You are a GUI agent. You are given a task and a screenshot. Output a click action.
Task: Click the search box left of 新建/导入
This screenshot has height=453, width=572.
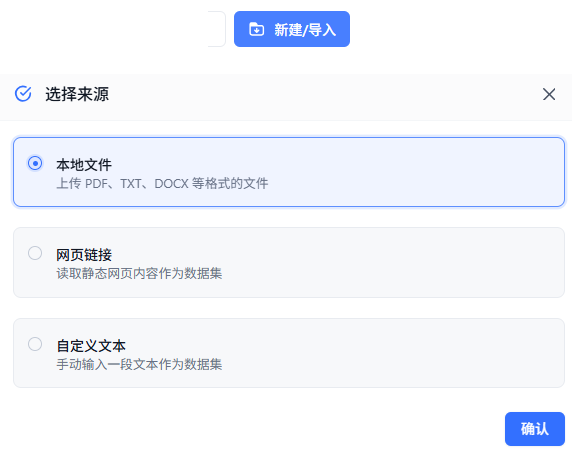click(x=217, y=29)
